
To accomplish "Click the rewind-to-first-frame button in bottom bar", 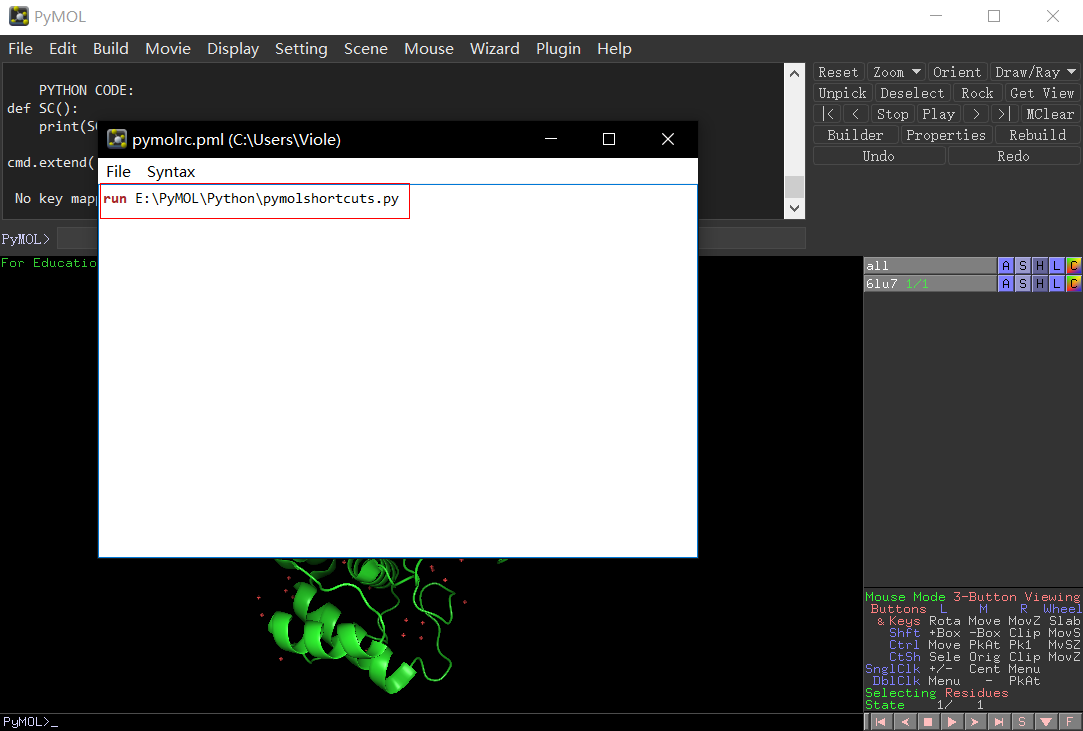I will pos(881,722).
